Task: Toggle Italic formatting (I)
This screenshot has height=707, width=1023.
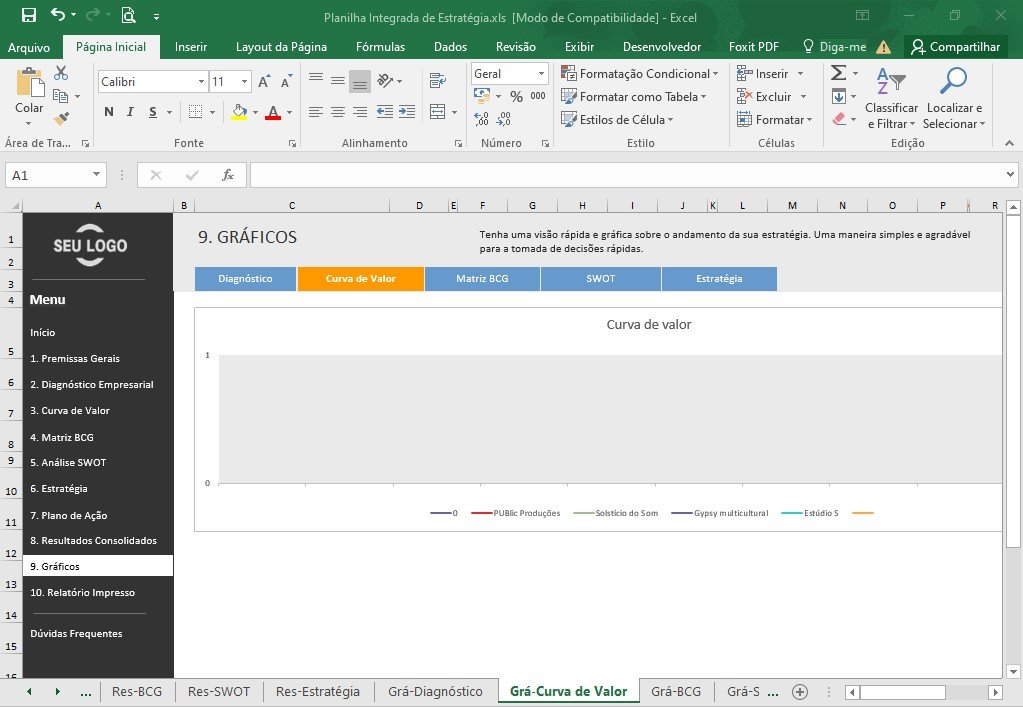Action: [130, 112]
